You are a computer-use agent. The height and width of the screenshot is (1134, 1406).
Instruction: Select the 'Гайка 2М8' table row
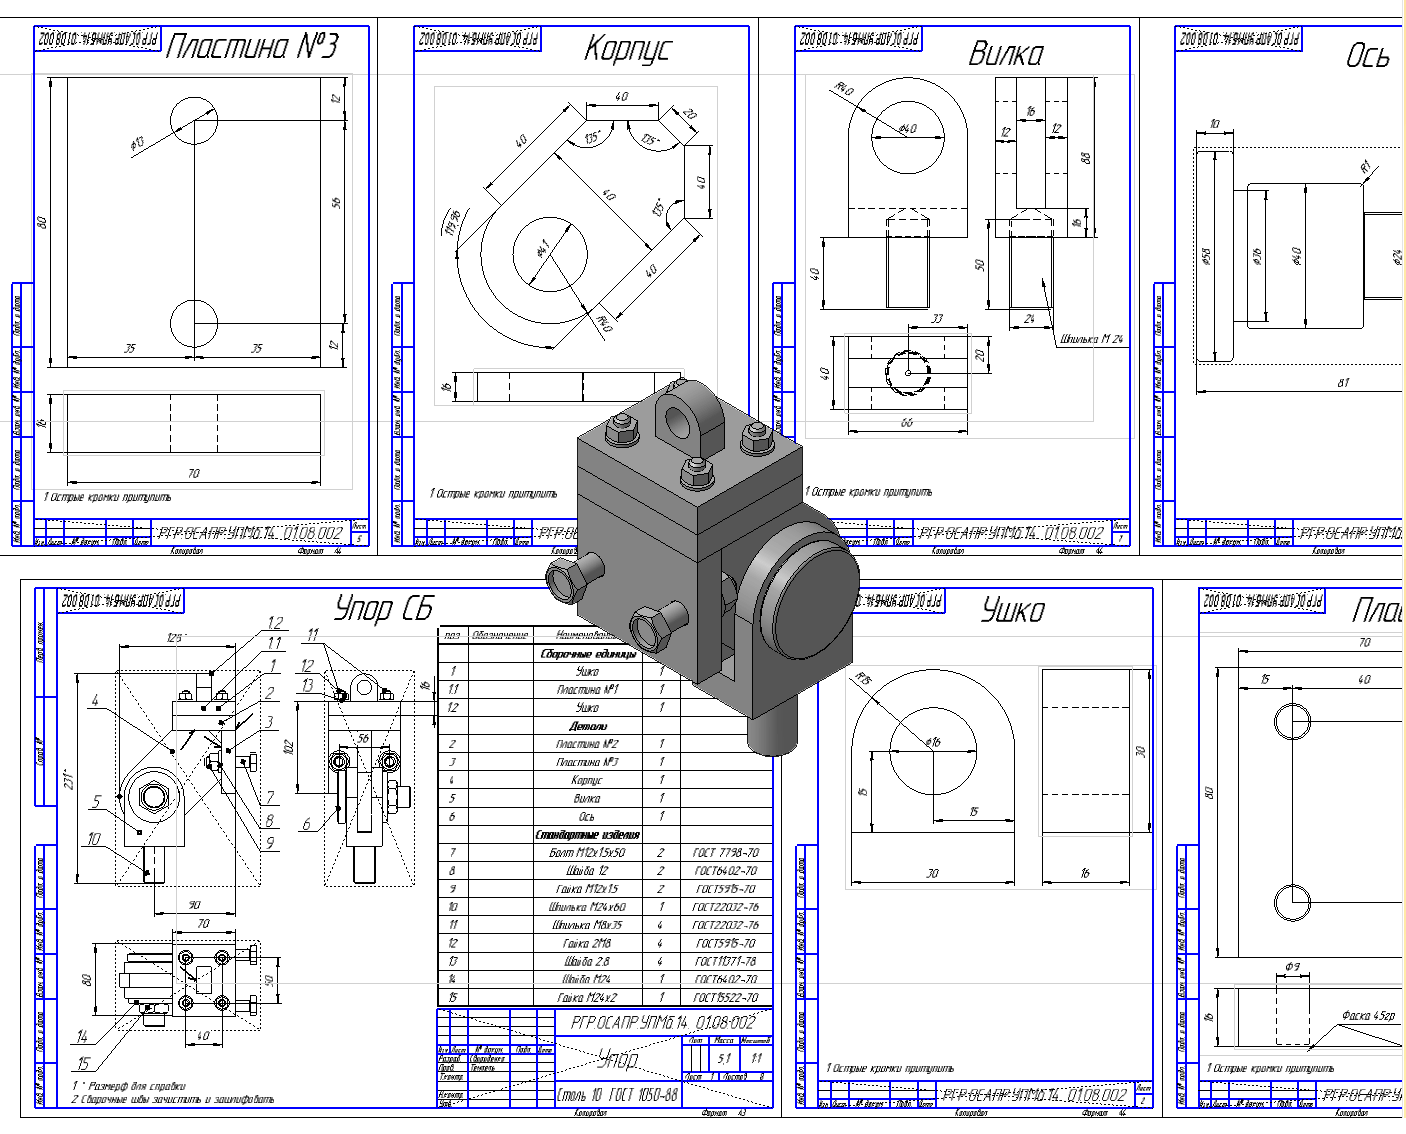click(x=606, y=943)
